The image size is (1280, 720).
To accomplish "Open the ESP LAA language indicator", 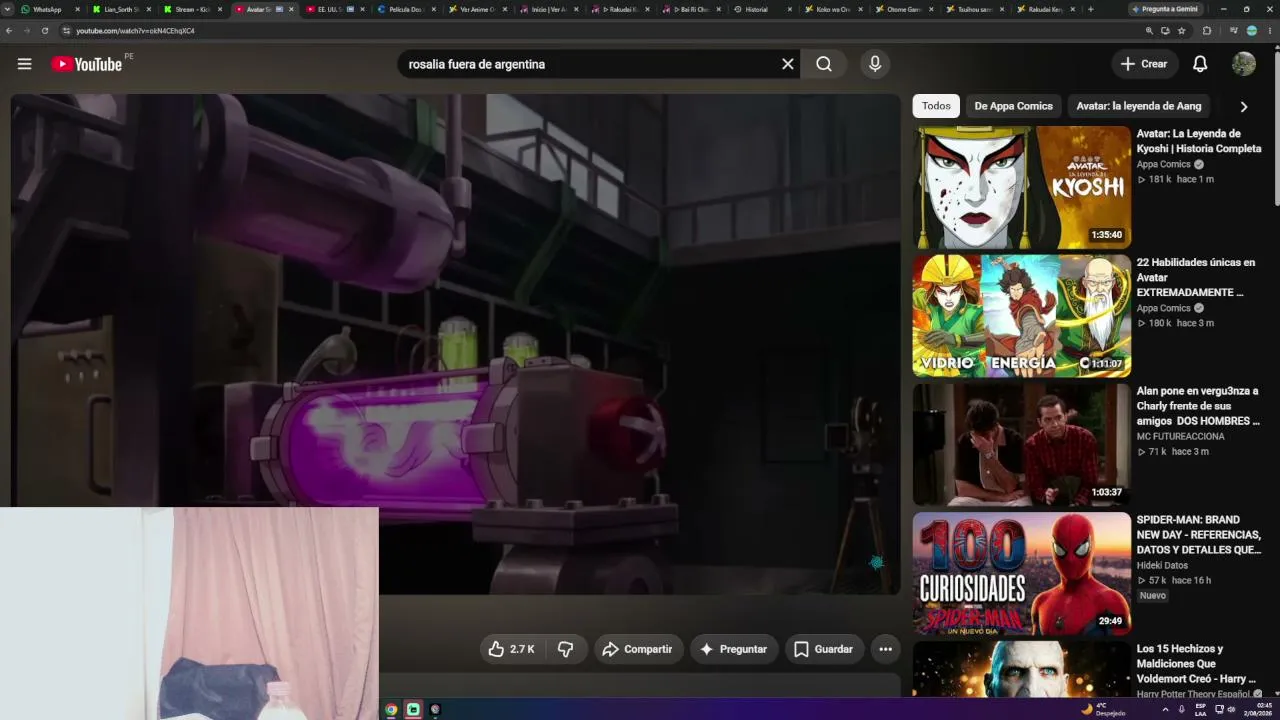I will click(1200, 709).
